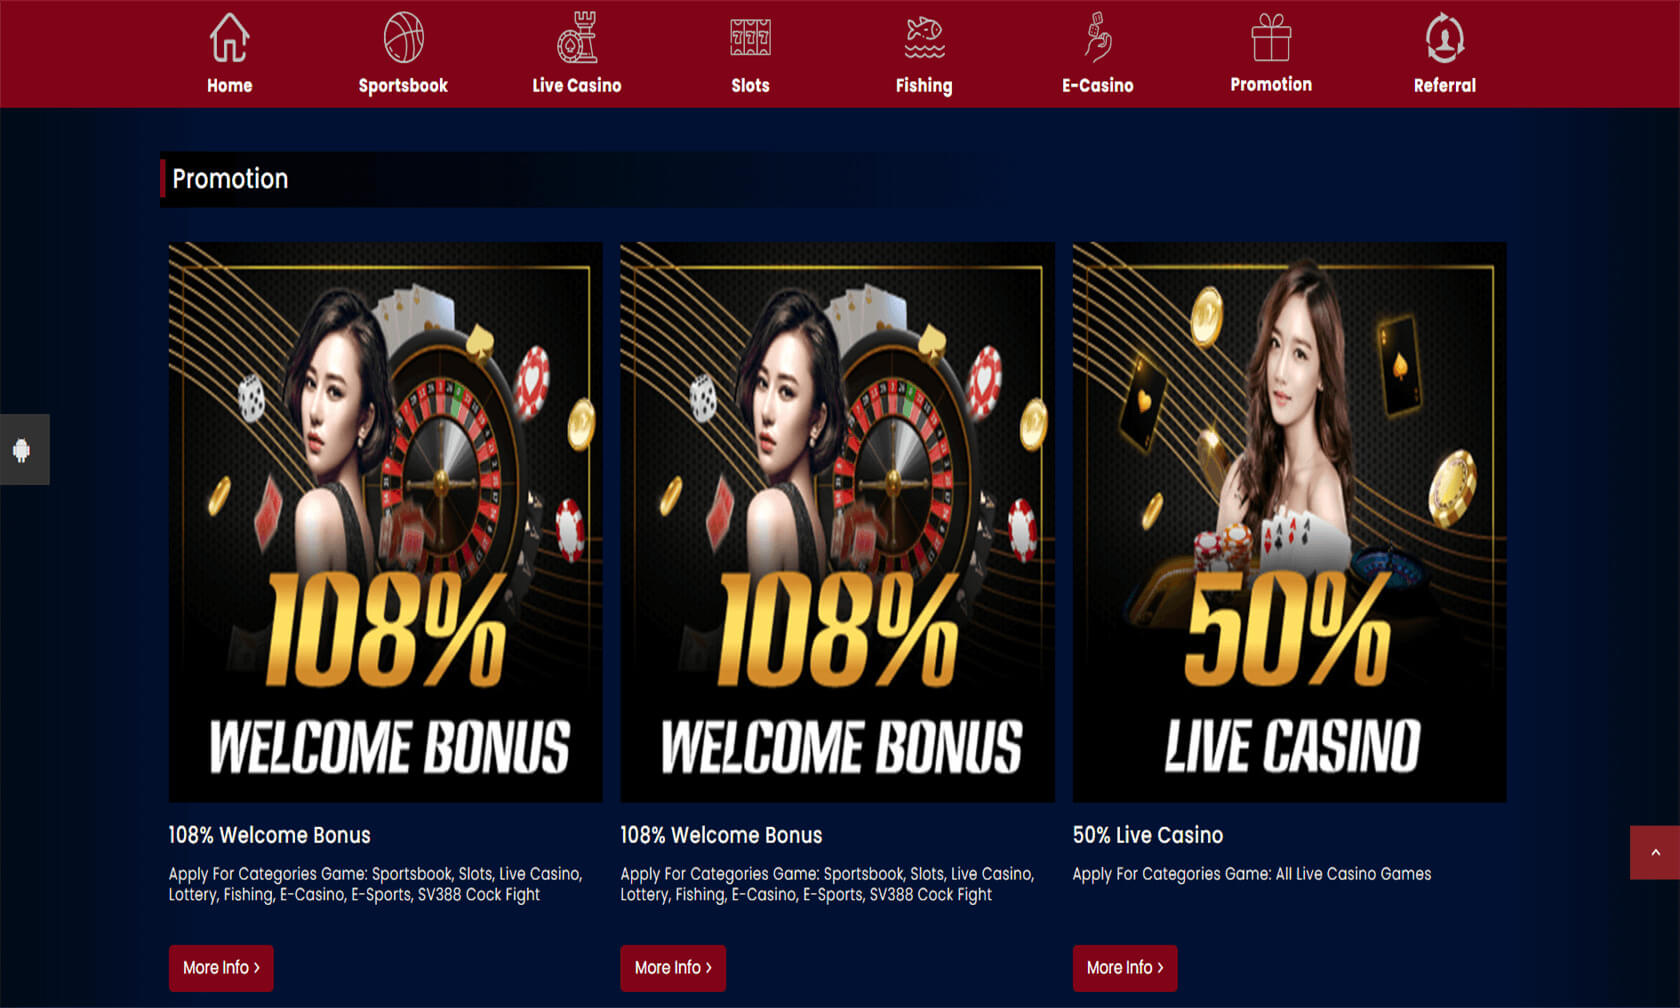Image resolution: width=1680 pixels, height=1008 pixels.
Task: Open the Slots machine icon
Action: point(750,38)
